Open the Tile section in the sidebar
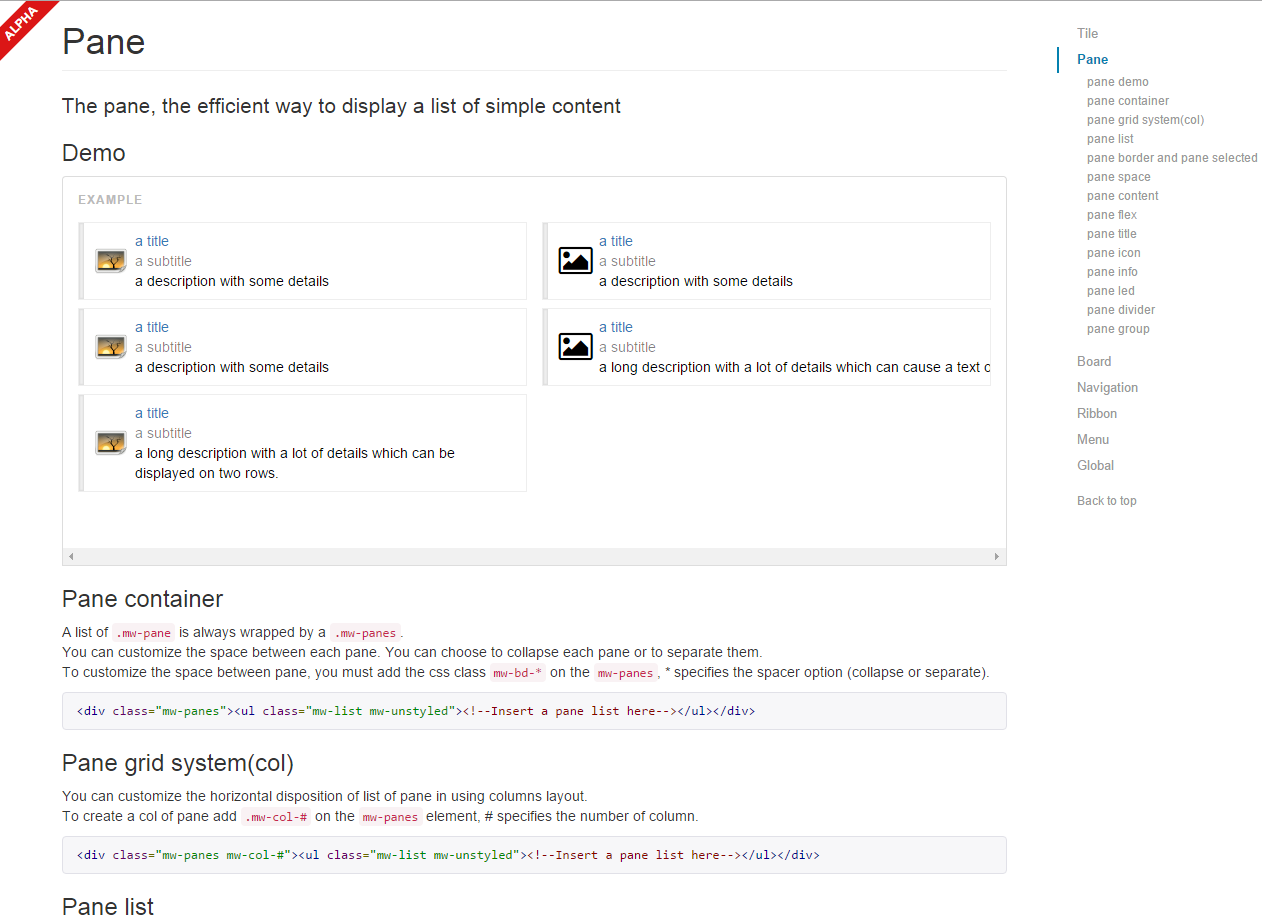 [x=1087, y=33]
